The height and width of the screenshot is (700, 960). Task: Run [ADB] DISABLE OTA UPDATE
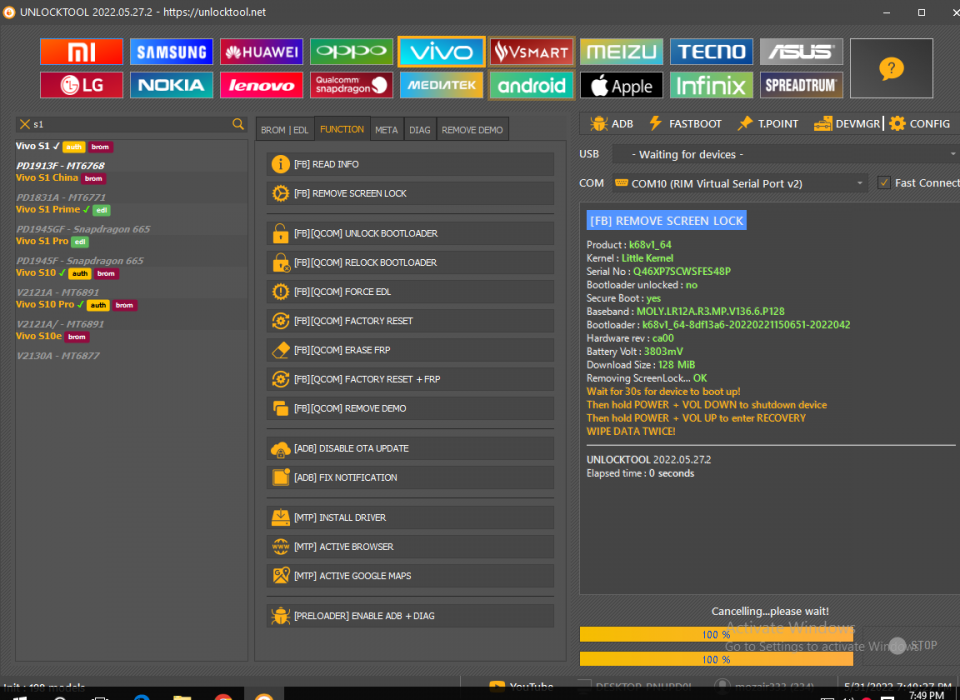[410, 448]
